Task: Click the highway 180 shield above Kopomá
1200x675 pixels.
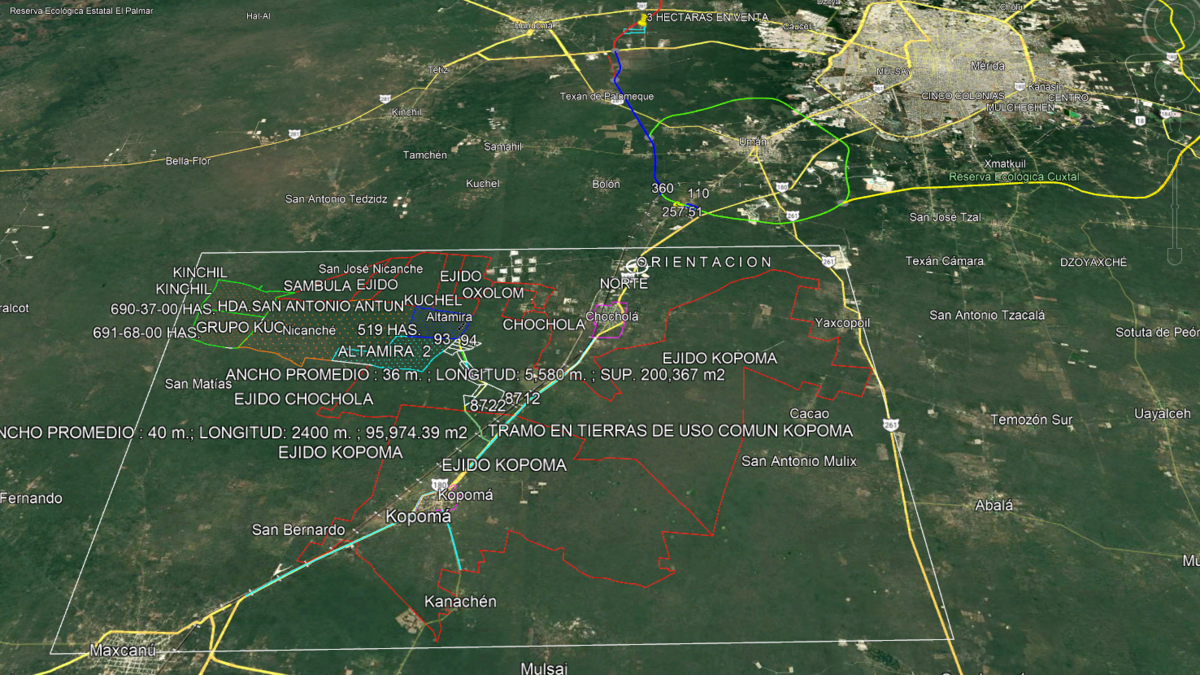Action: 439,484
